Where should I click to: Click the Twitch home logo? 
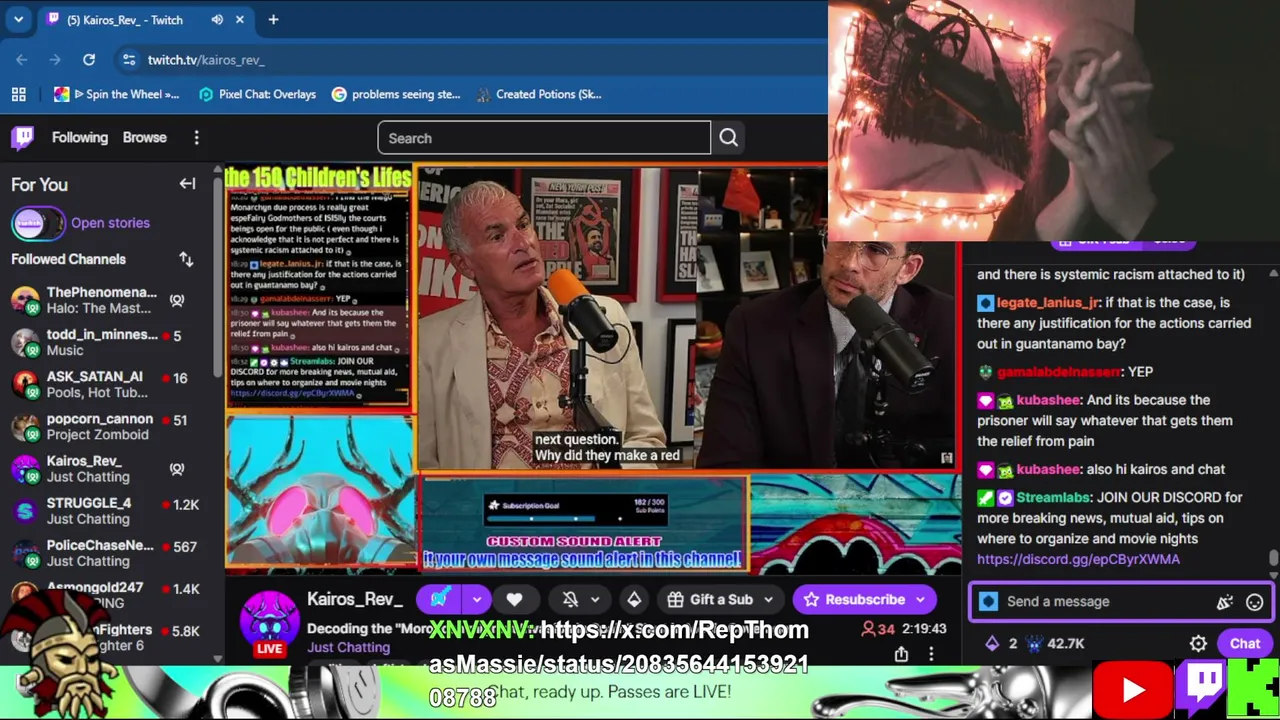click(x=22, y=138)
